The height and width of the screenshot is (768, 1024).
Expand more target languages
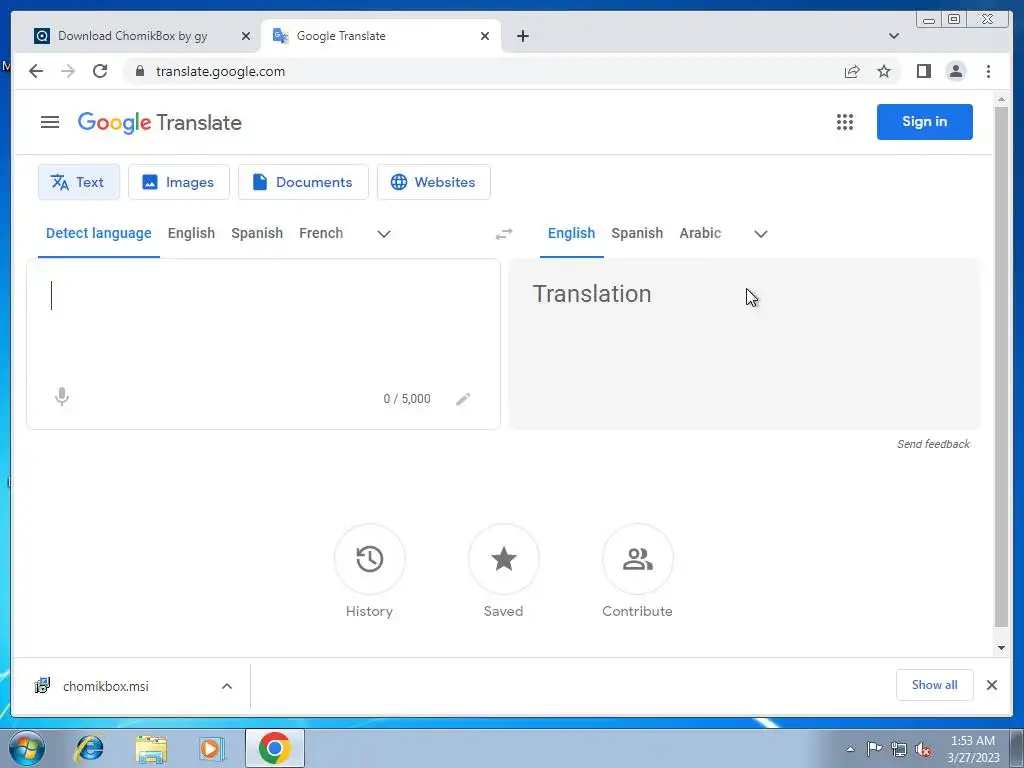(761, 234)
